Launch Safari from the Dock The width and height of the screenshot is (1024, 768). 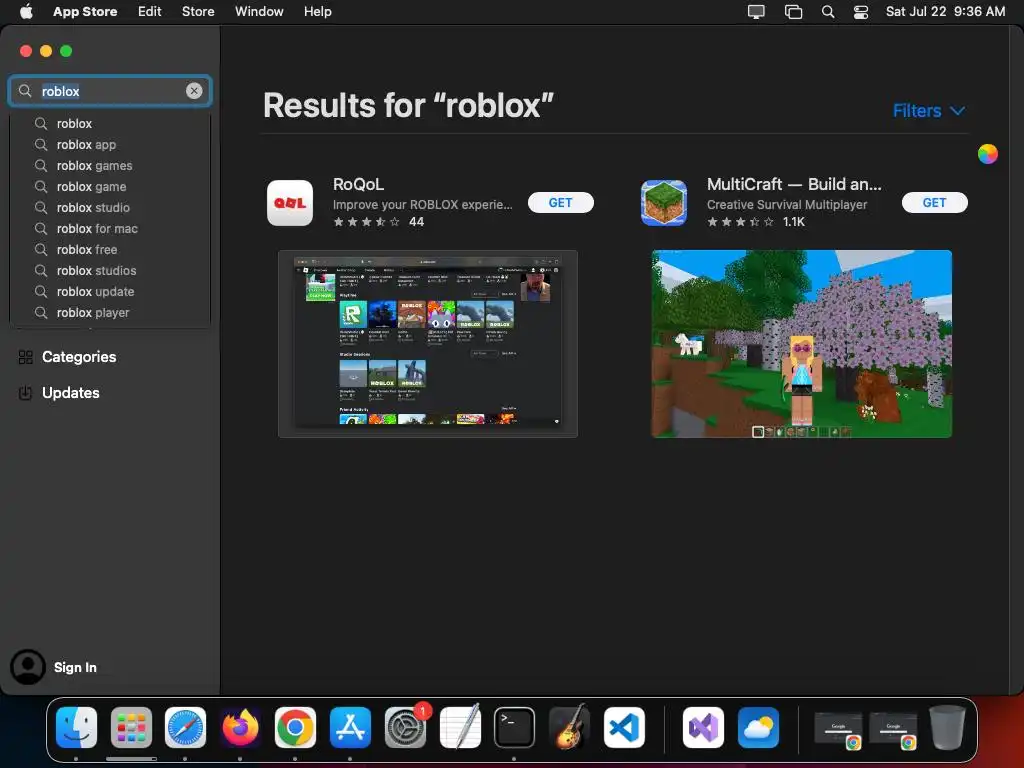tap(185, 727)
